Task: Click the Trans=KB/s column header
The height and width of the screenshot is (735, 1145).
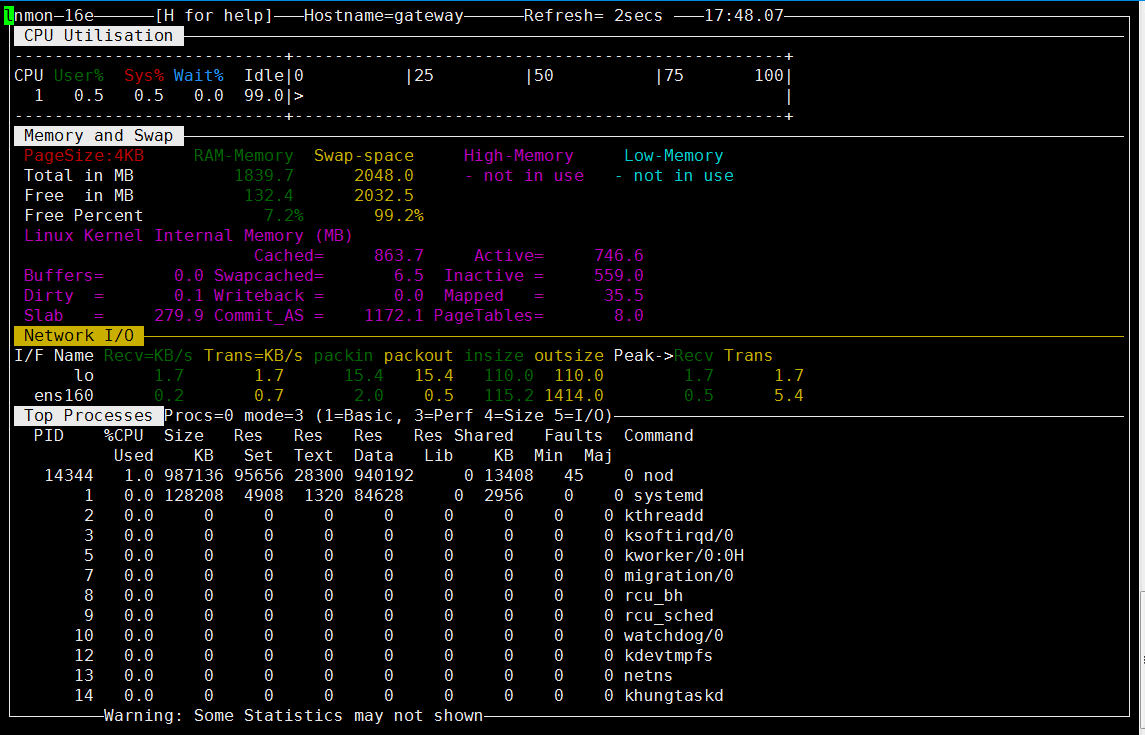Action: [253, 356]
